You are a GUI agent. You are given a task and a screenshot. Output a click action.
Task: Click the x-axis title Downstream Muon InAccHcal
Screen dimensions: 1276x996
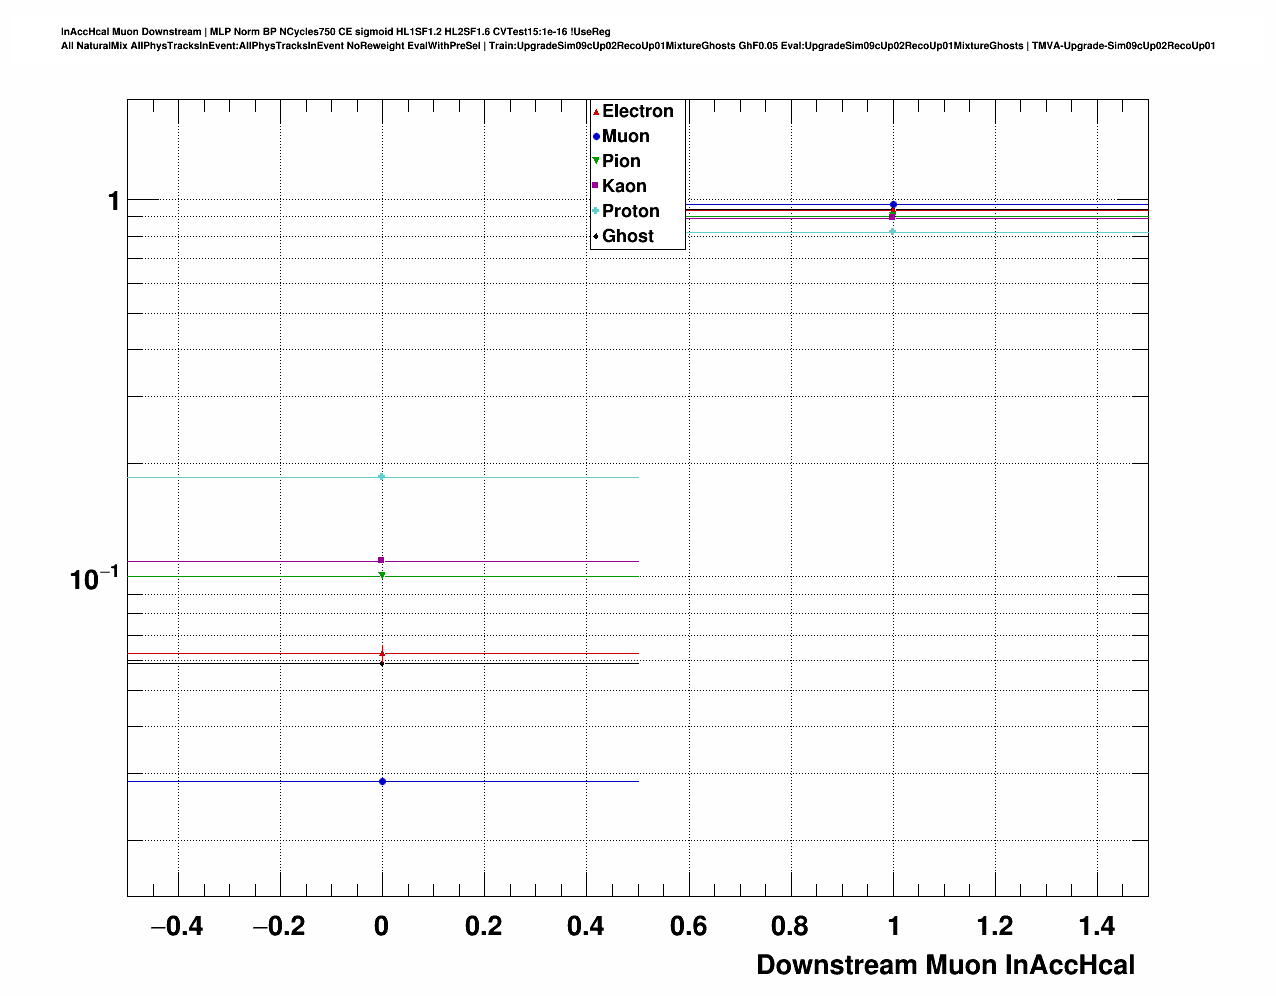point(945,965)
